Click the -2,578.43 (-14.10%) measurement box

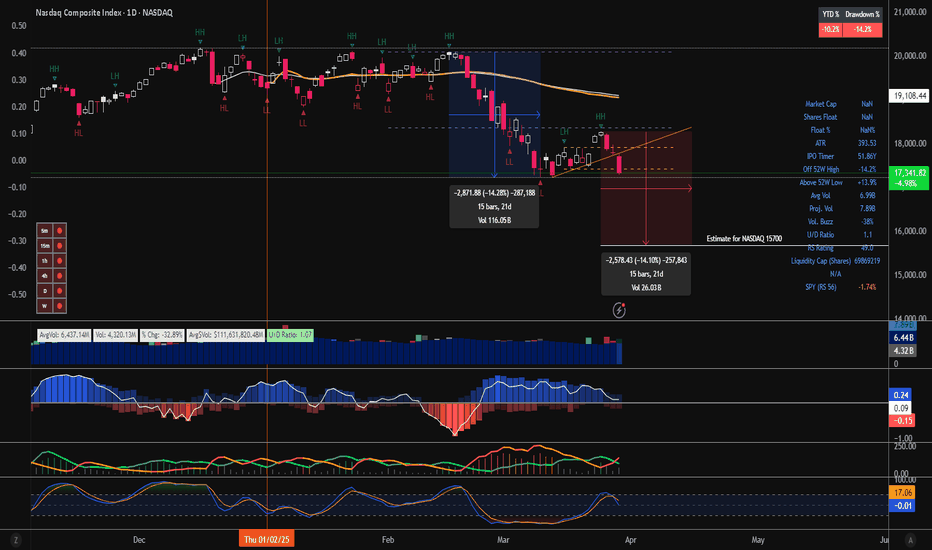646,274
